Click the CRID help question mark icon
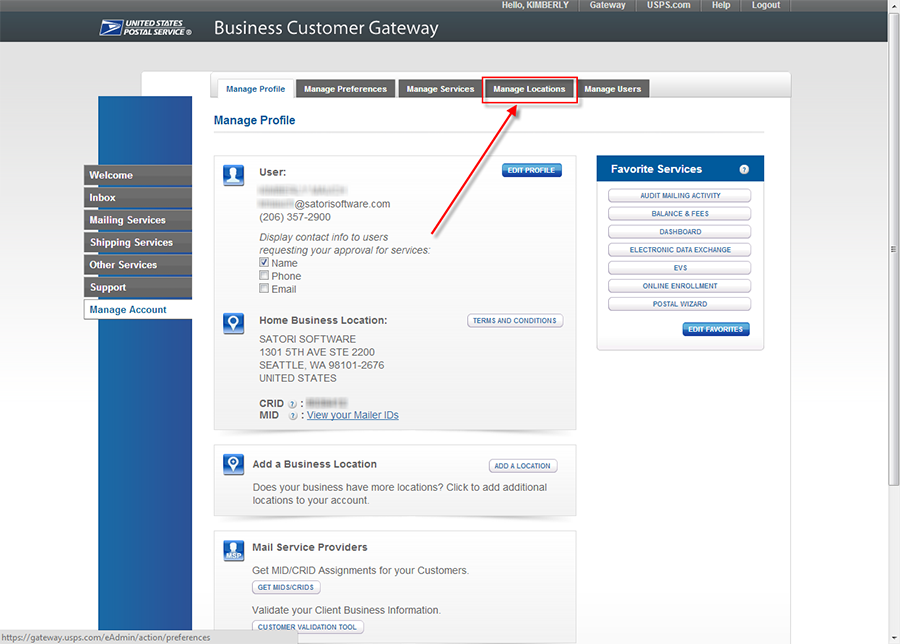 [293, 404]
